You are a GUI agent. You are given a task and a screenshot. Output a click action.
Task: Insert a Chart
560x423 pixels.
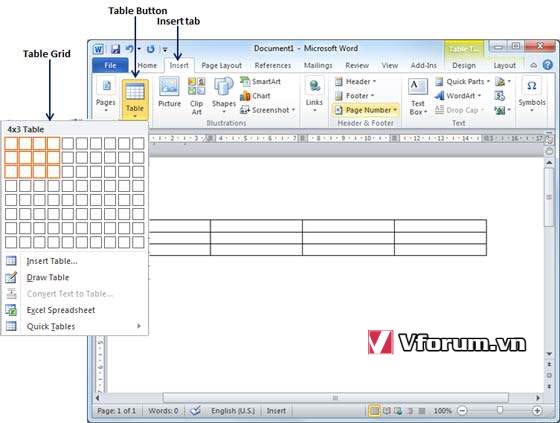pos(255,96)
